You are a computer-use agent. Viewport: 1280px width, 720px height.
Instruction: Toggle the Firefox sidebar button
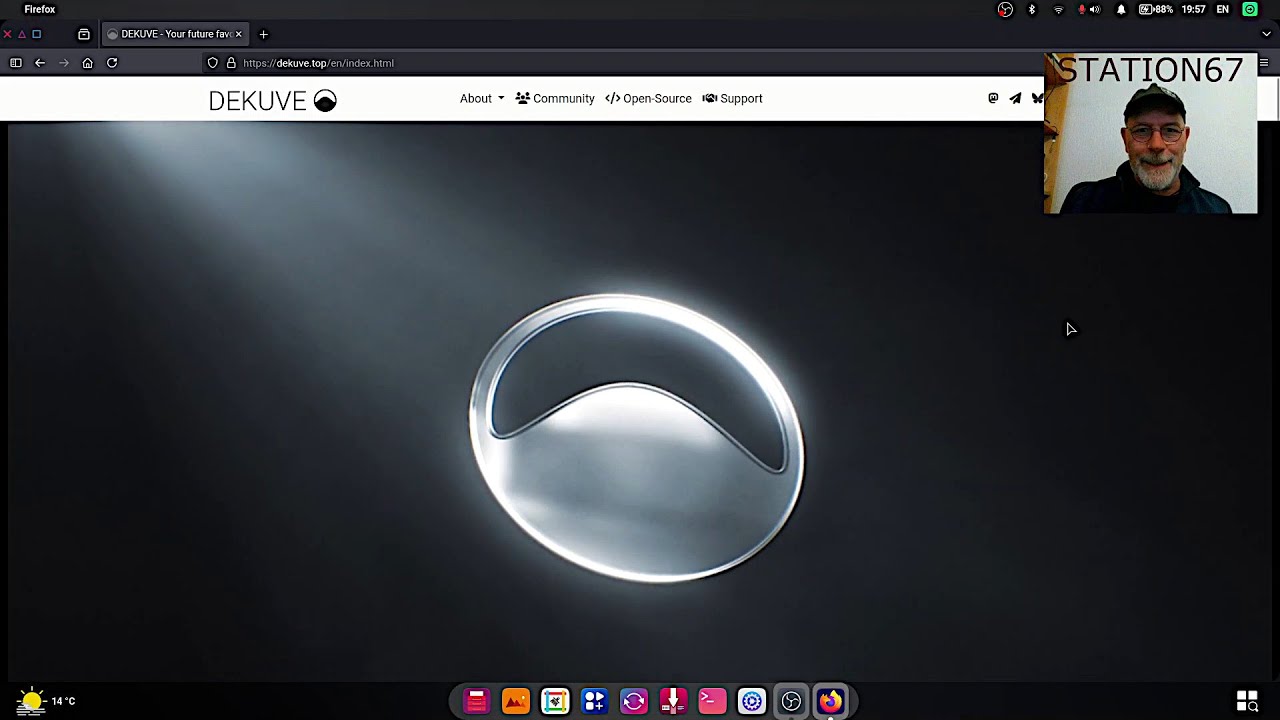pos(16,63)
